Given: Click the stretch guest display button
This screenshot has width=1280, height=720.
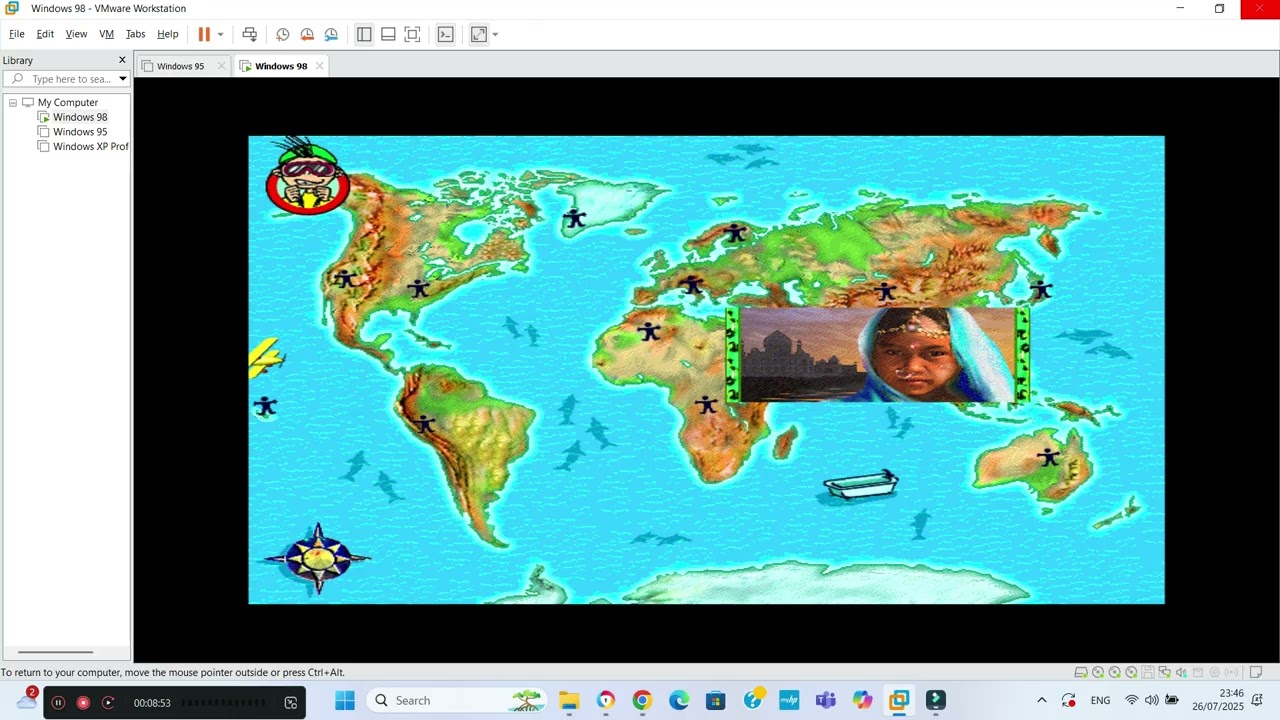Looking at the screenshot, I should 479,34.
